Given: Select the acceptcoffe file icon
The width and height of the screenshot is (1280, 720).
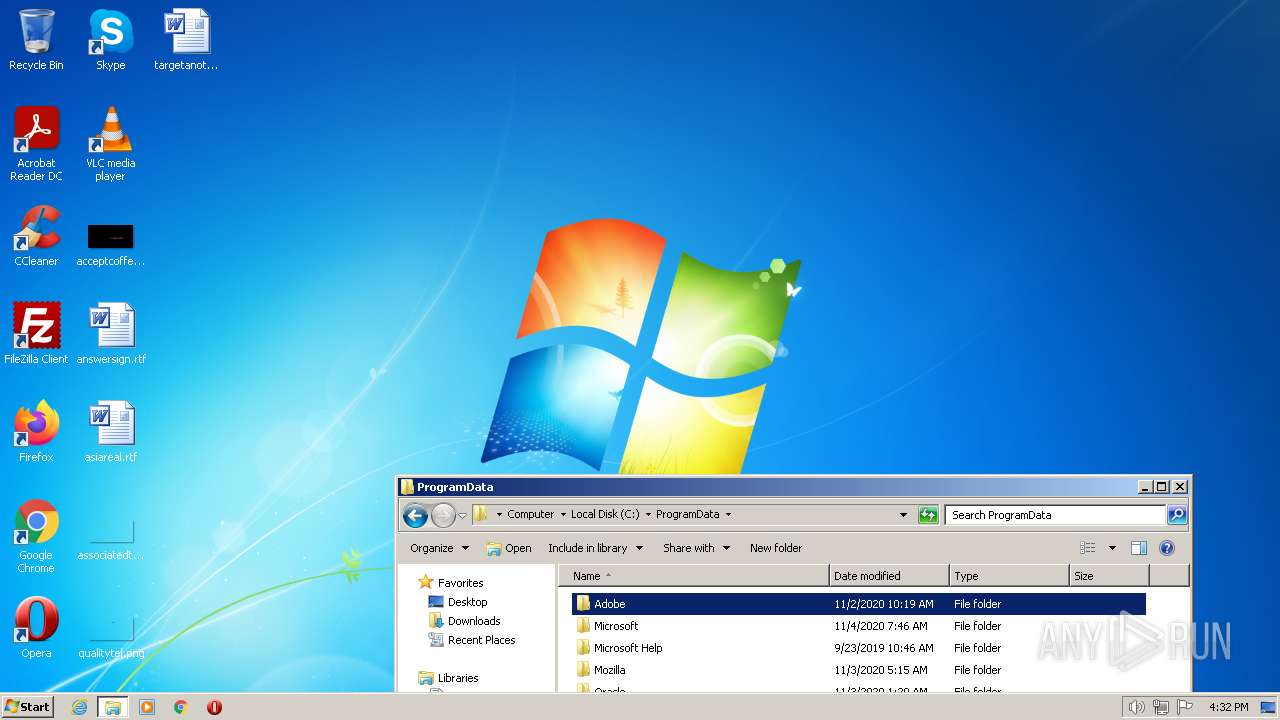Looking at the screenshot, I should point(110,244).
